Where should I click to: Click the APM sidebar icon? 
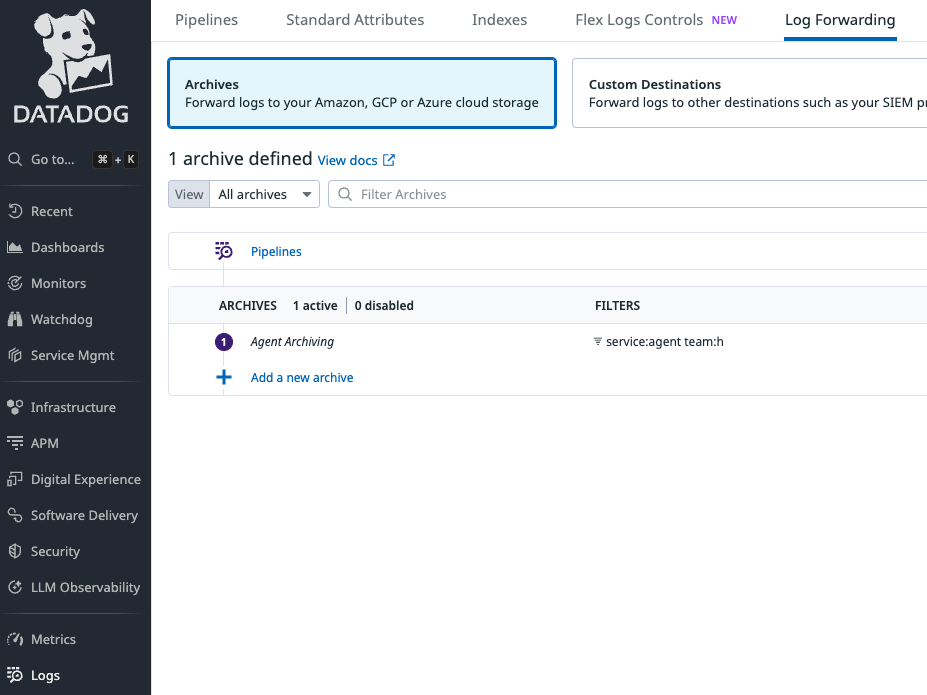[x=15, y=443]
